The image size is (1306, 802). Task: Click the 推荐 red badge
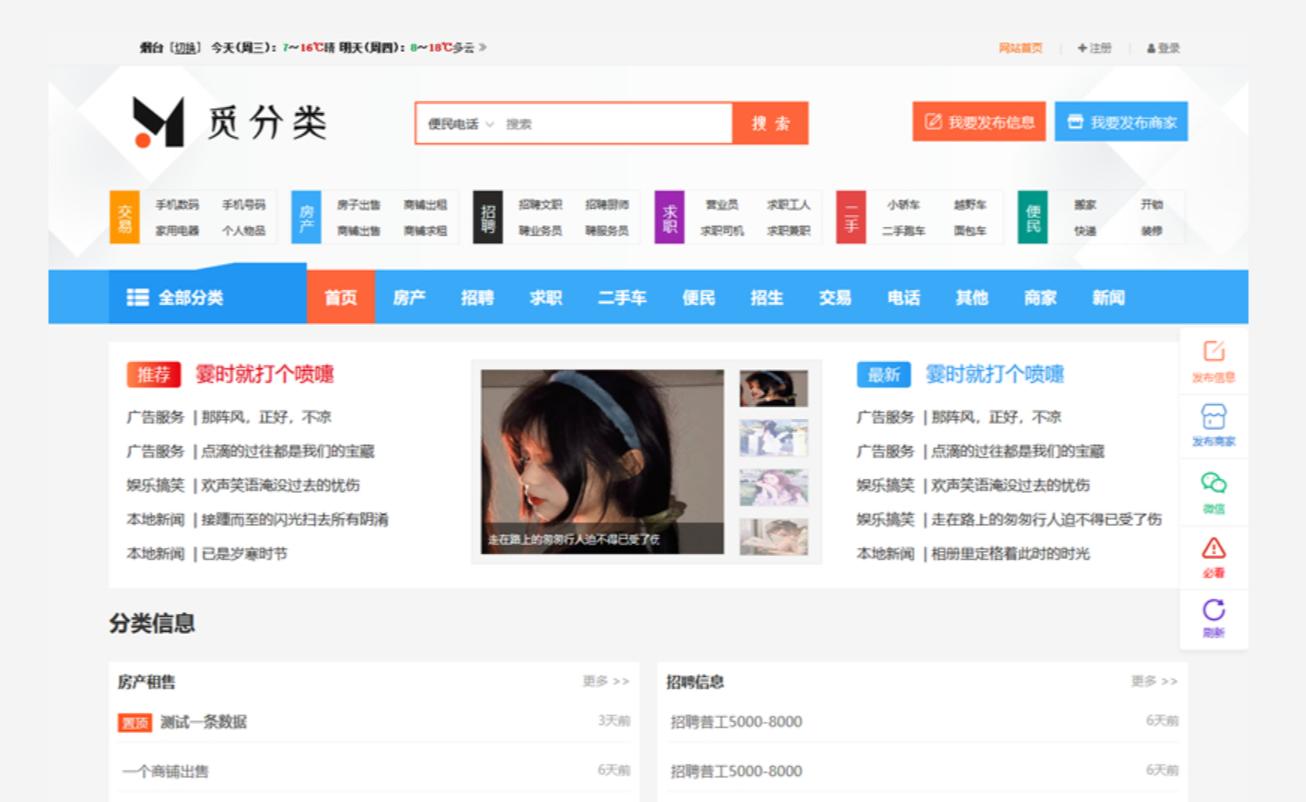(153, 375)
